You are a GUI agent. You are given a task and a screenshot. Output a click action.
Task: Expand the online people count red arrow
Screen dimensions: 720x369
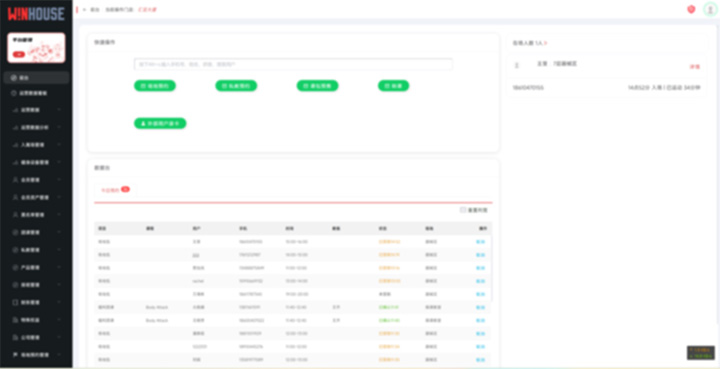click(x=546, y=43)
